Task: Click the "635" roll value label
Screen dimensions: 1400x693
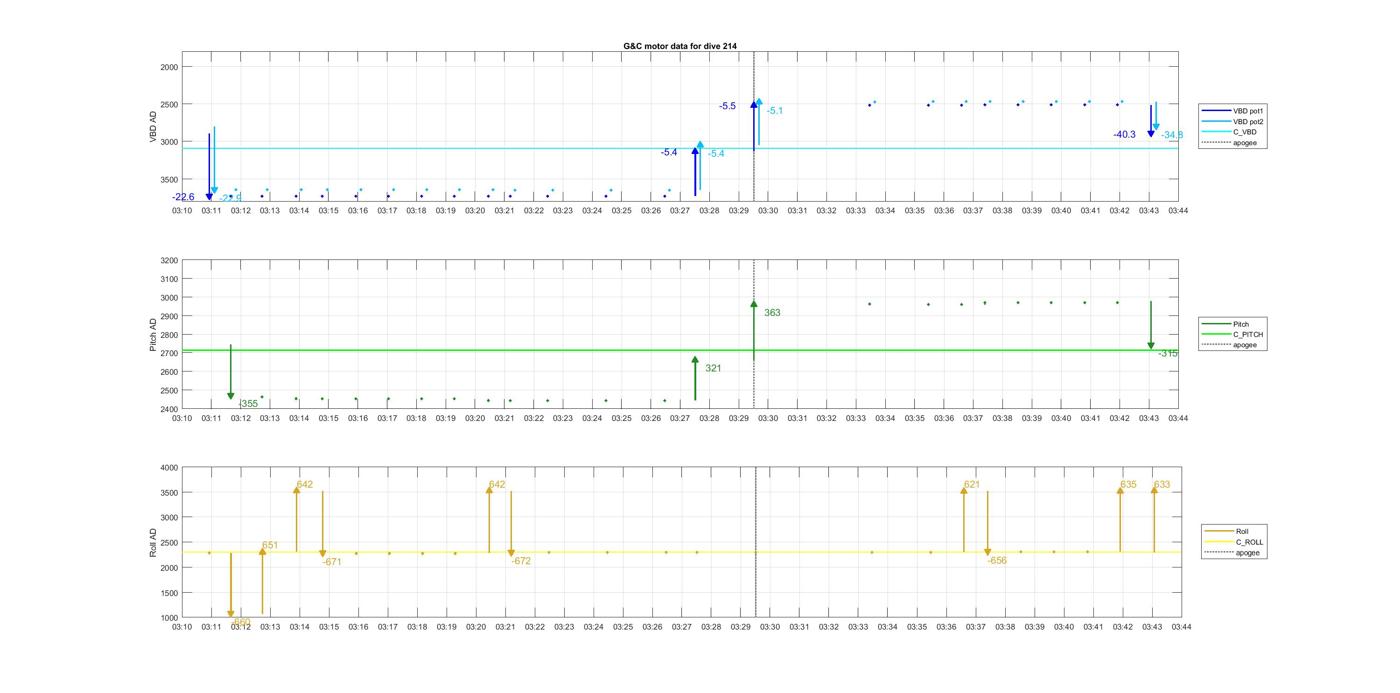Action: pos(1128,485)
